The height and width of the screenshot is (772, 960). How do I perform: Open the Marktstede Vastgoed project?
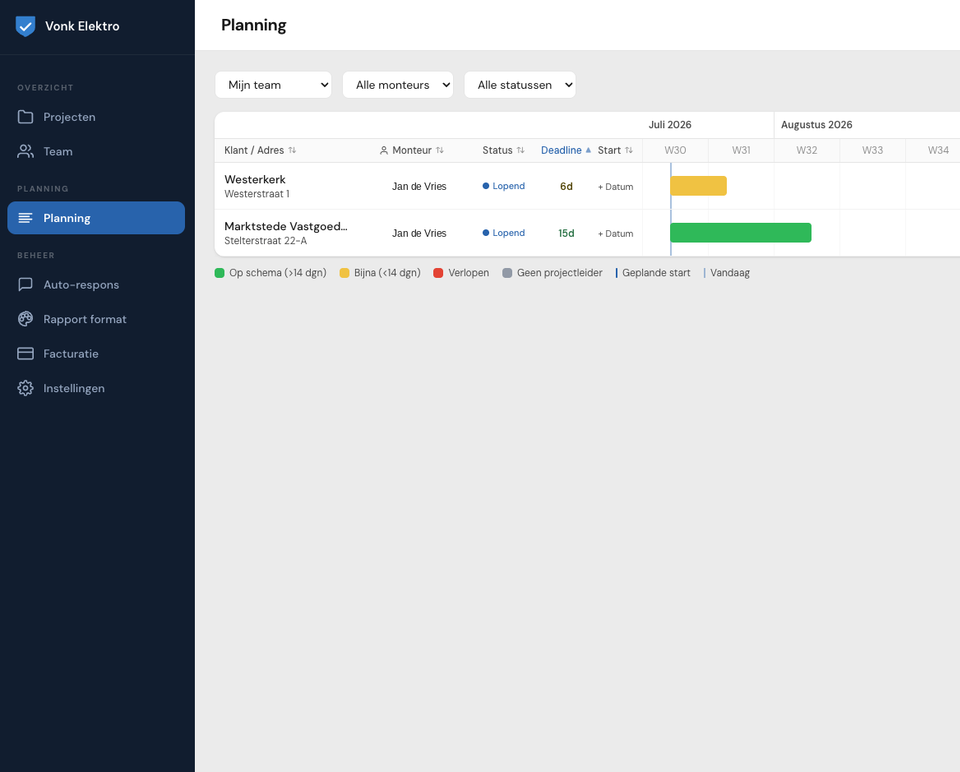pos(286,226)
